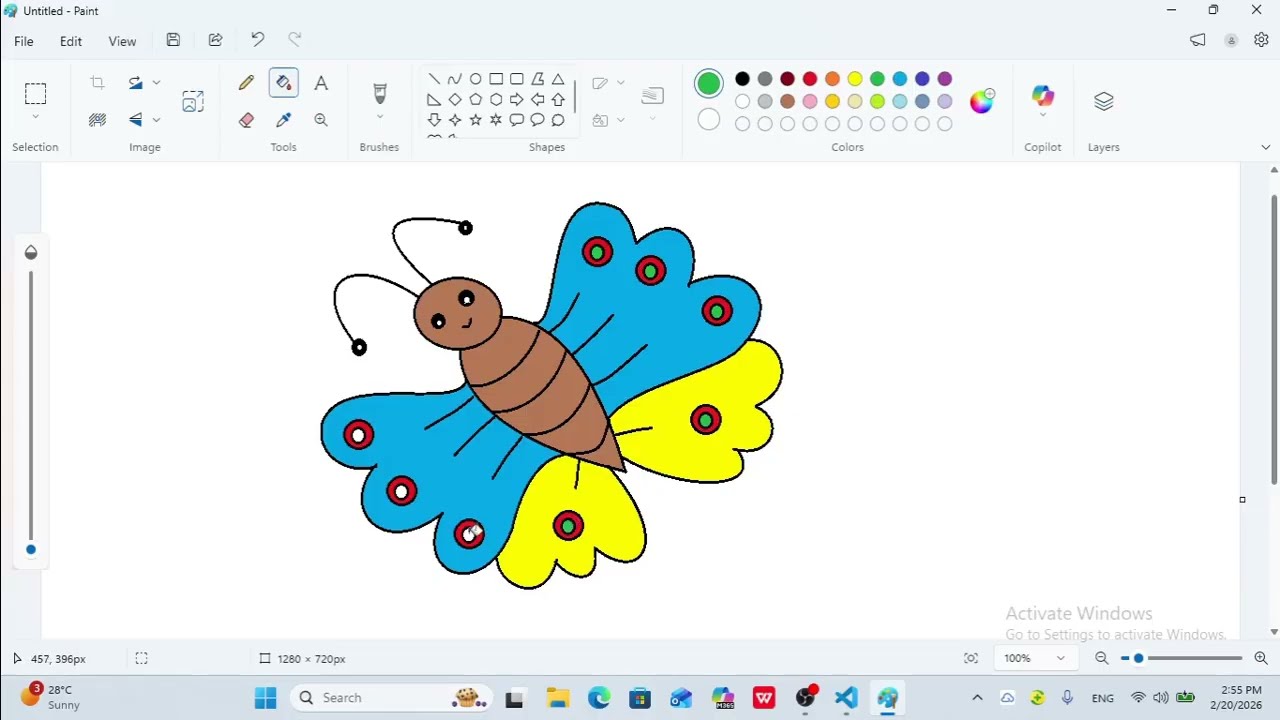Pick the yellow color swatch

tap(855, 79)
